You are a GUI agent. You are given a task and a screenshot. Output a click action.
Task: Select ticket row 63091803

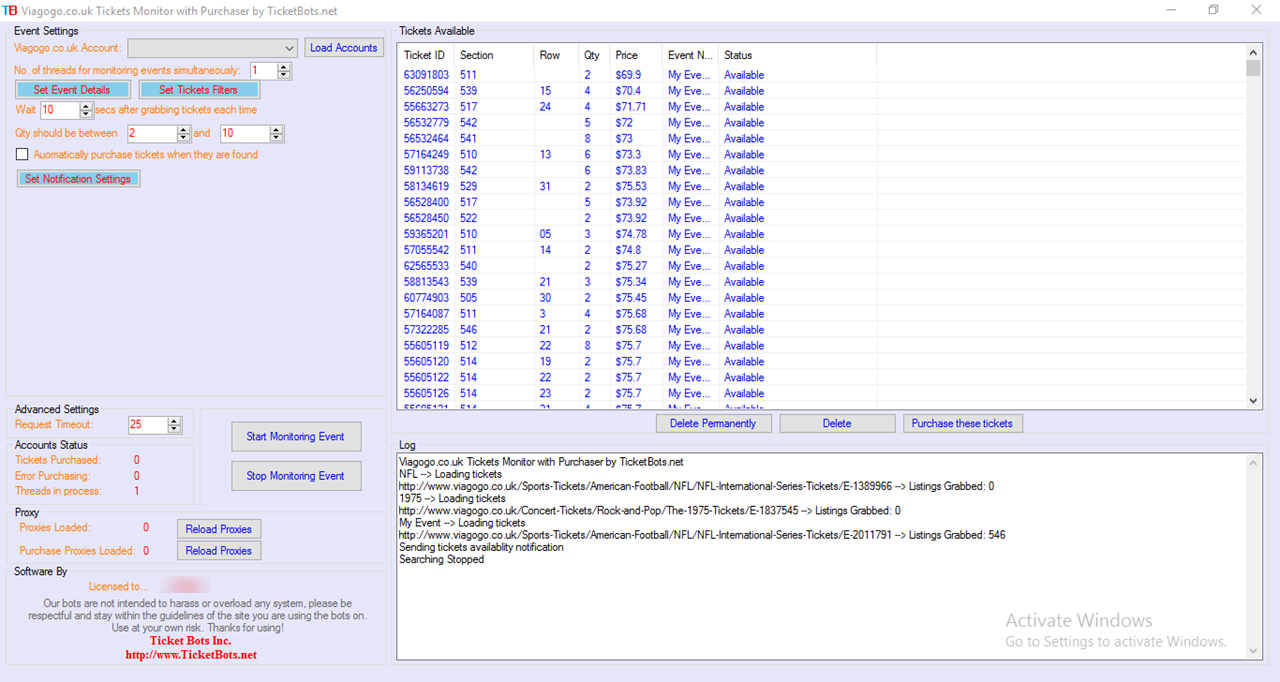[822, 75]
